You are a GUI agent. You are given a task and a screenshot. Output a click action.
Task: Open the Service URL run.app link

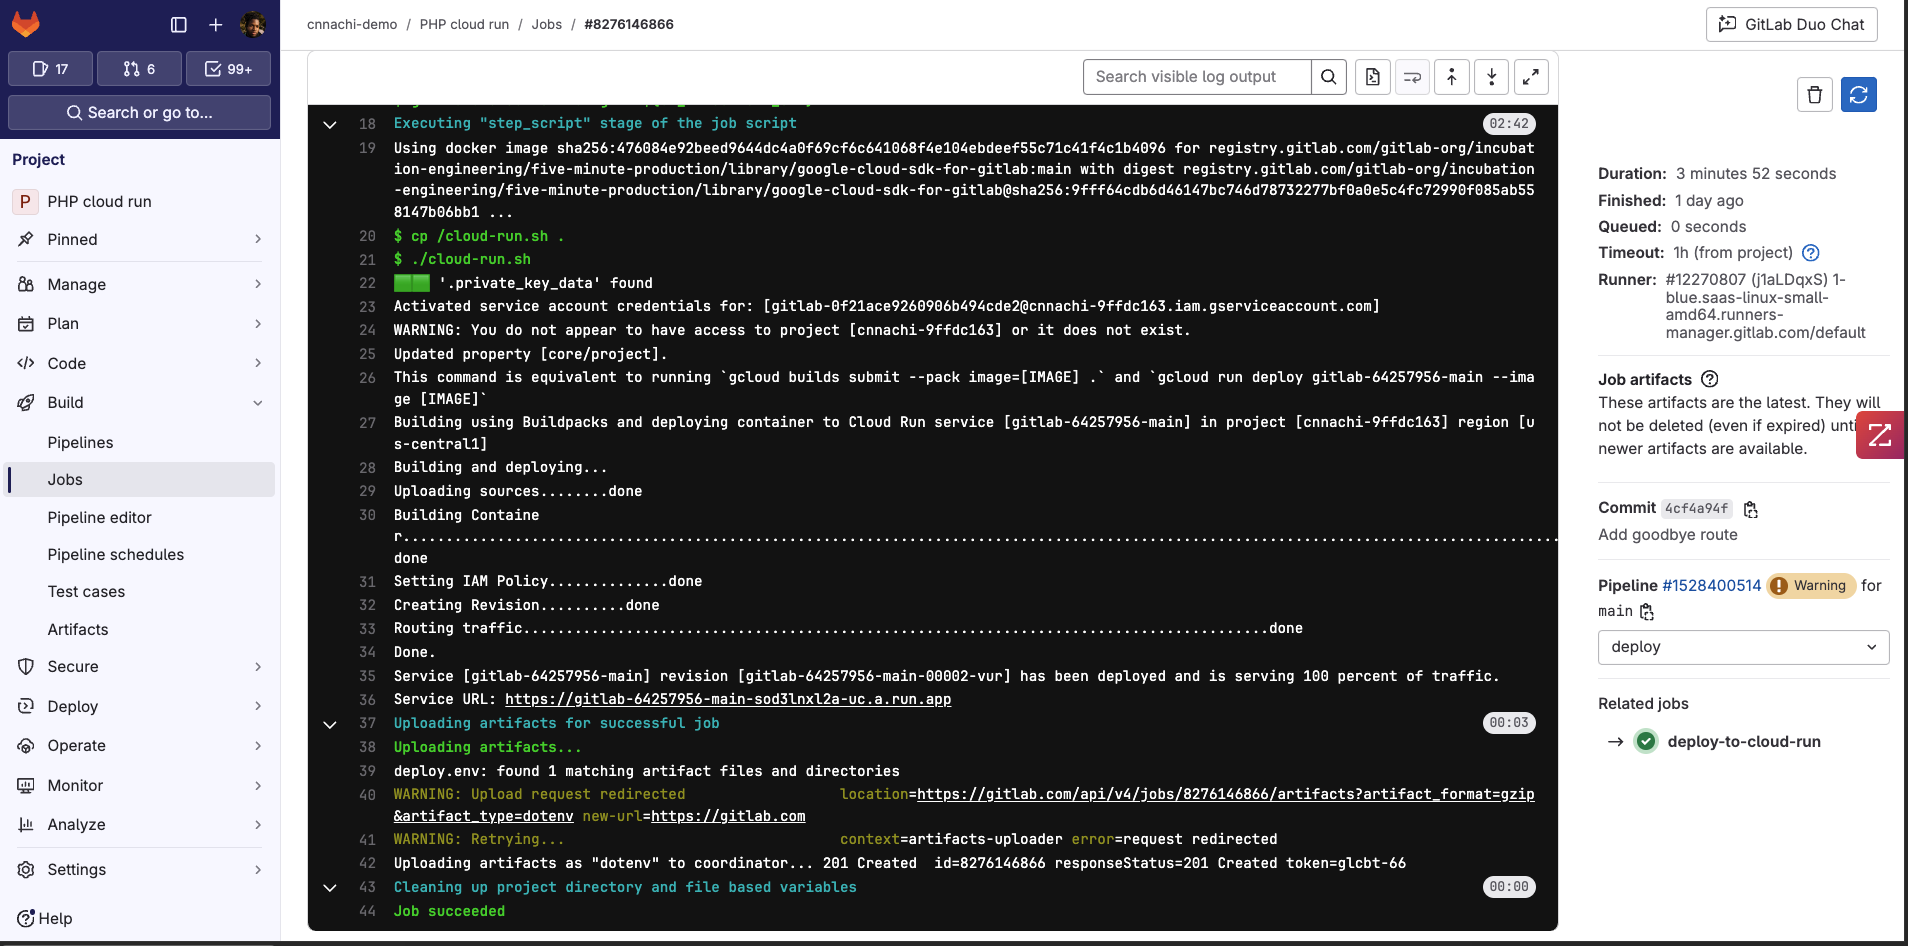coord(728,700)
